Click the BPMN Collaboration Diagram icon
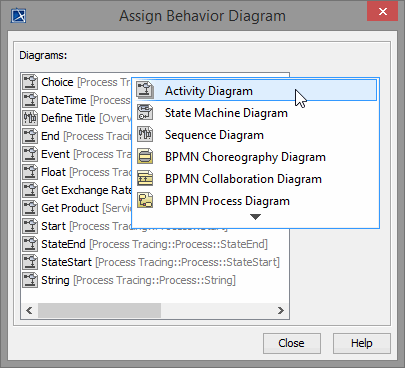This screenshot has height=368, width=405. click(145, 179)
